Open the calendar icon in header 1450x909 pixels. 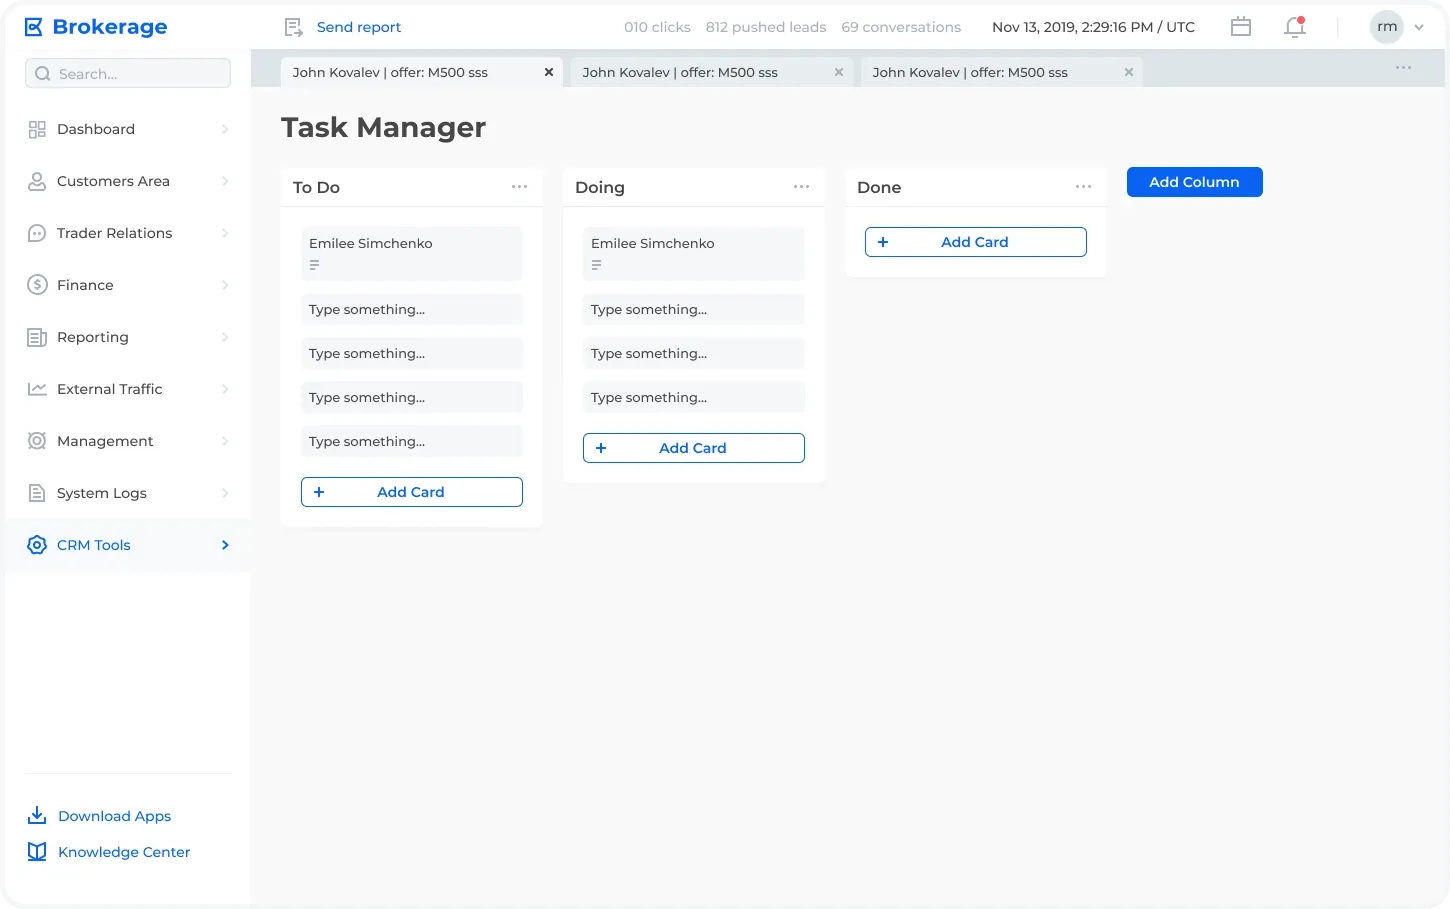pyautogui.click(x=1241, y=27)
